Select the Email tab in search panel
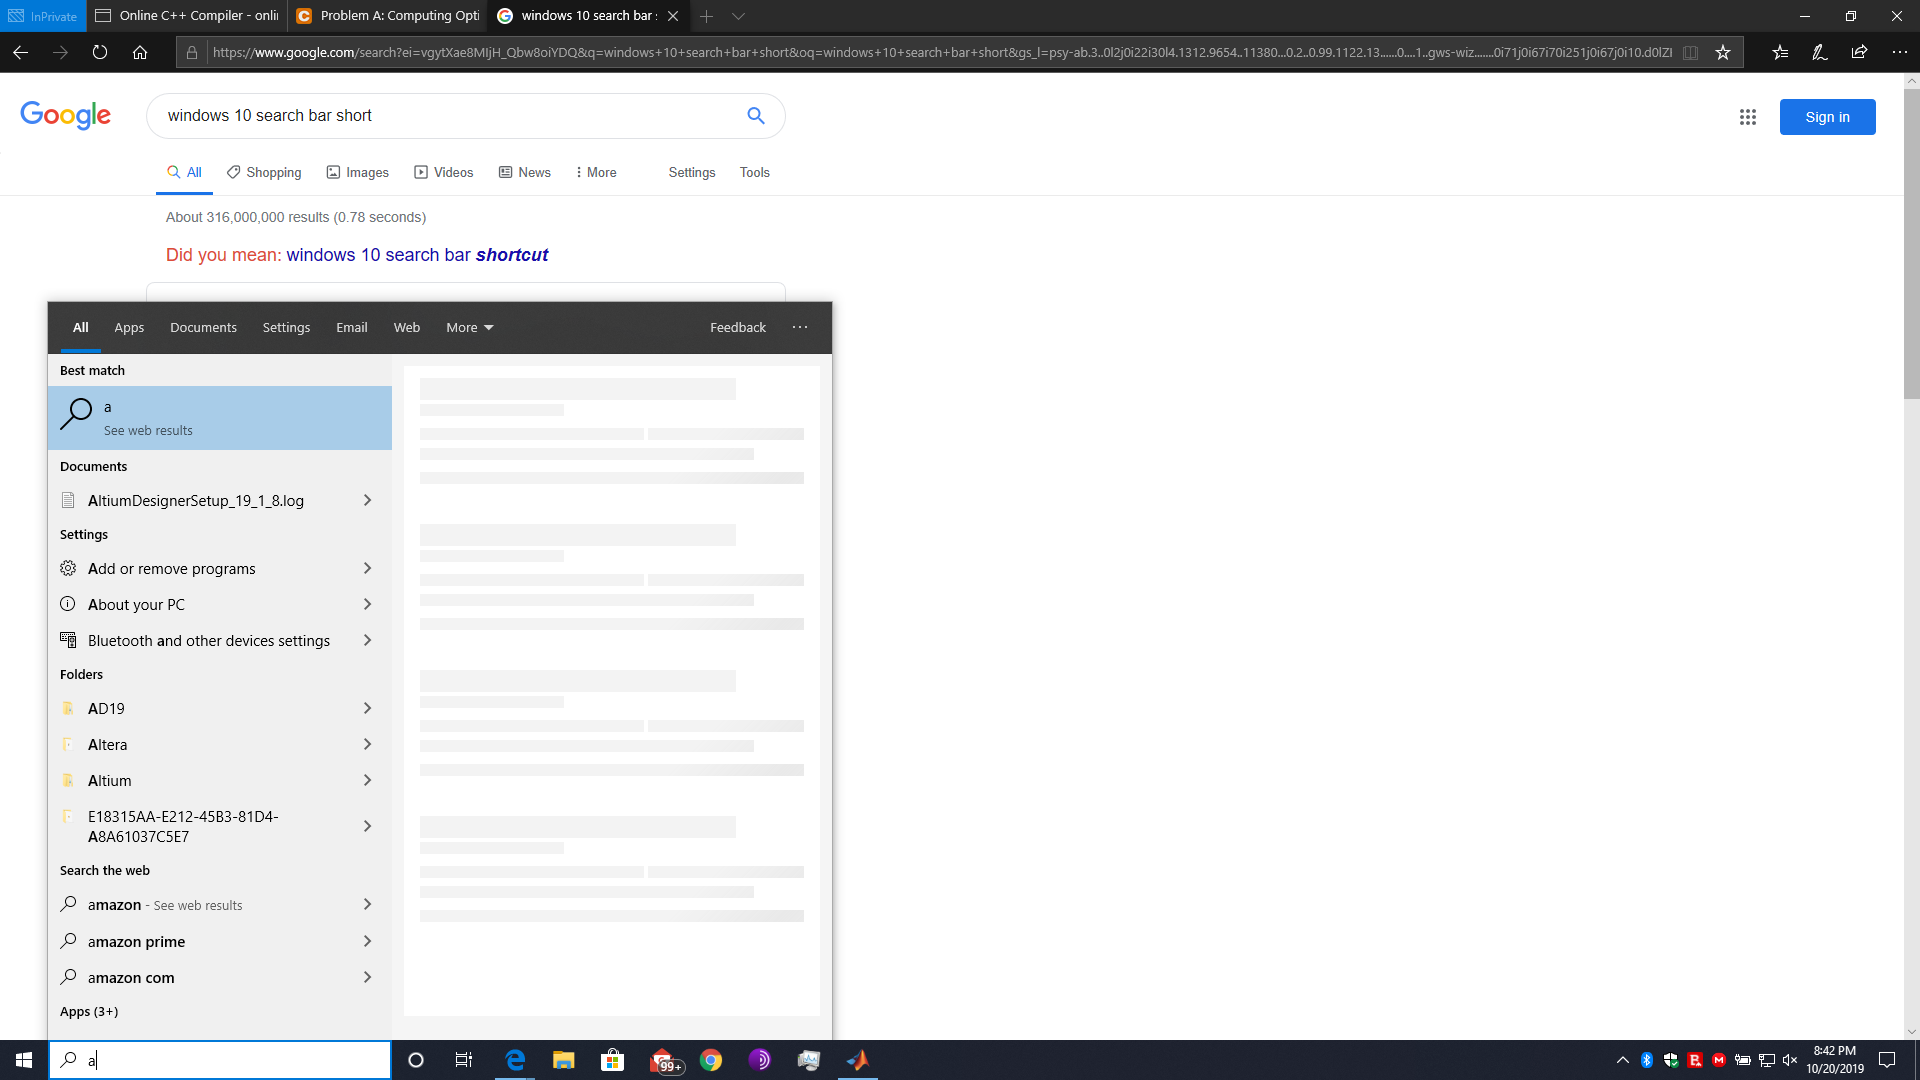 coord(351,328)
